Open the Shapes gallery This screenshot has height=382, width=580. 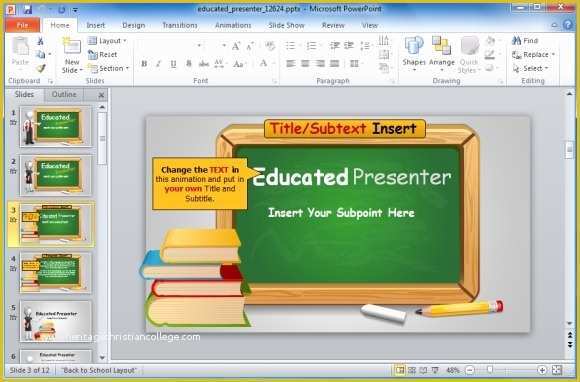pos(414,54)
